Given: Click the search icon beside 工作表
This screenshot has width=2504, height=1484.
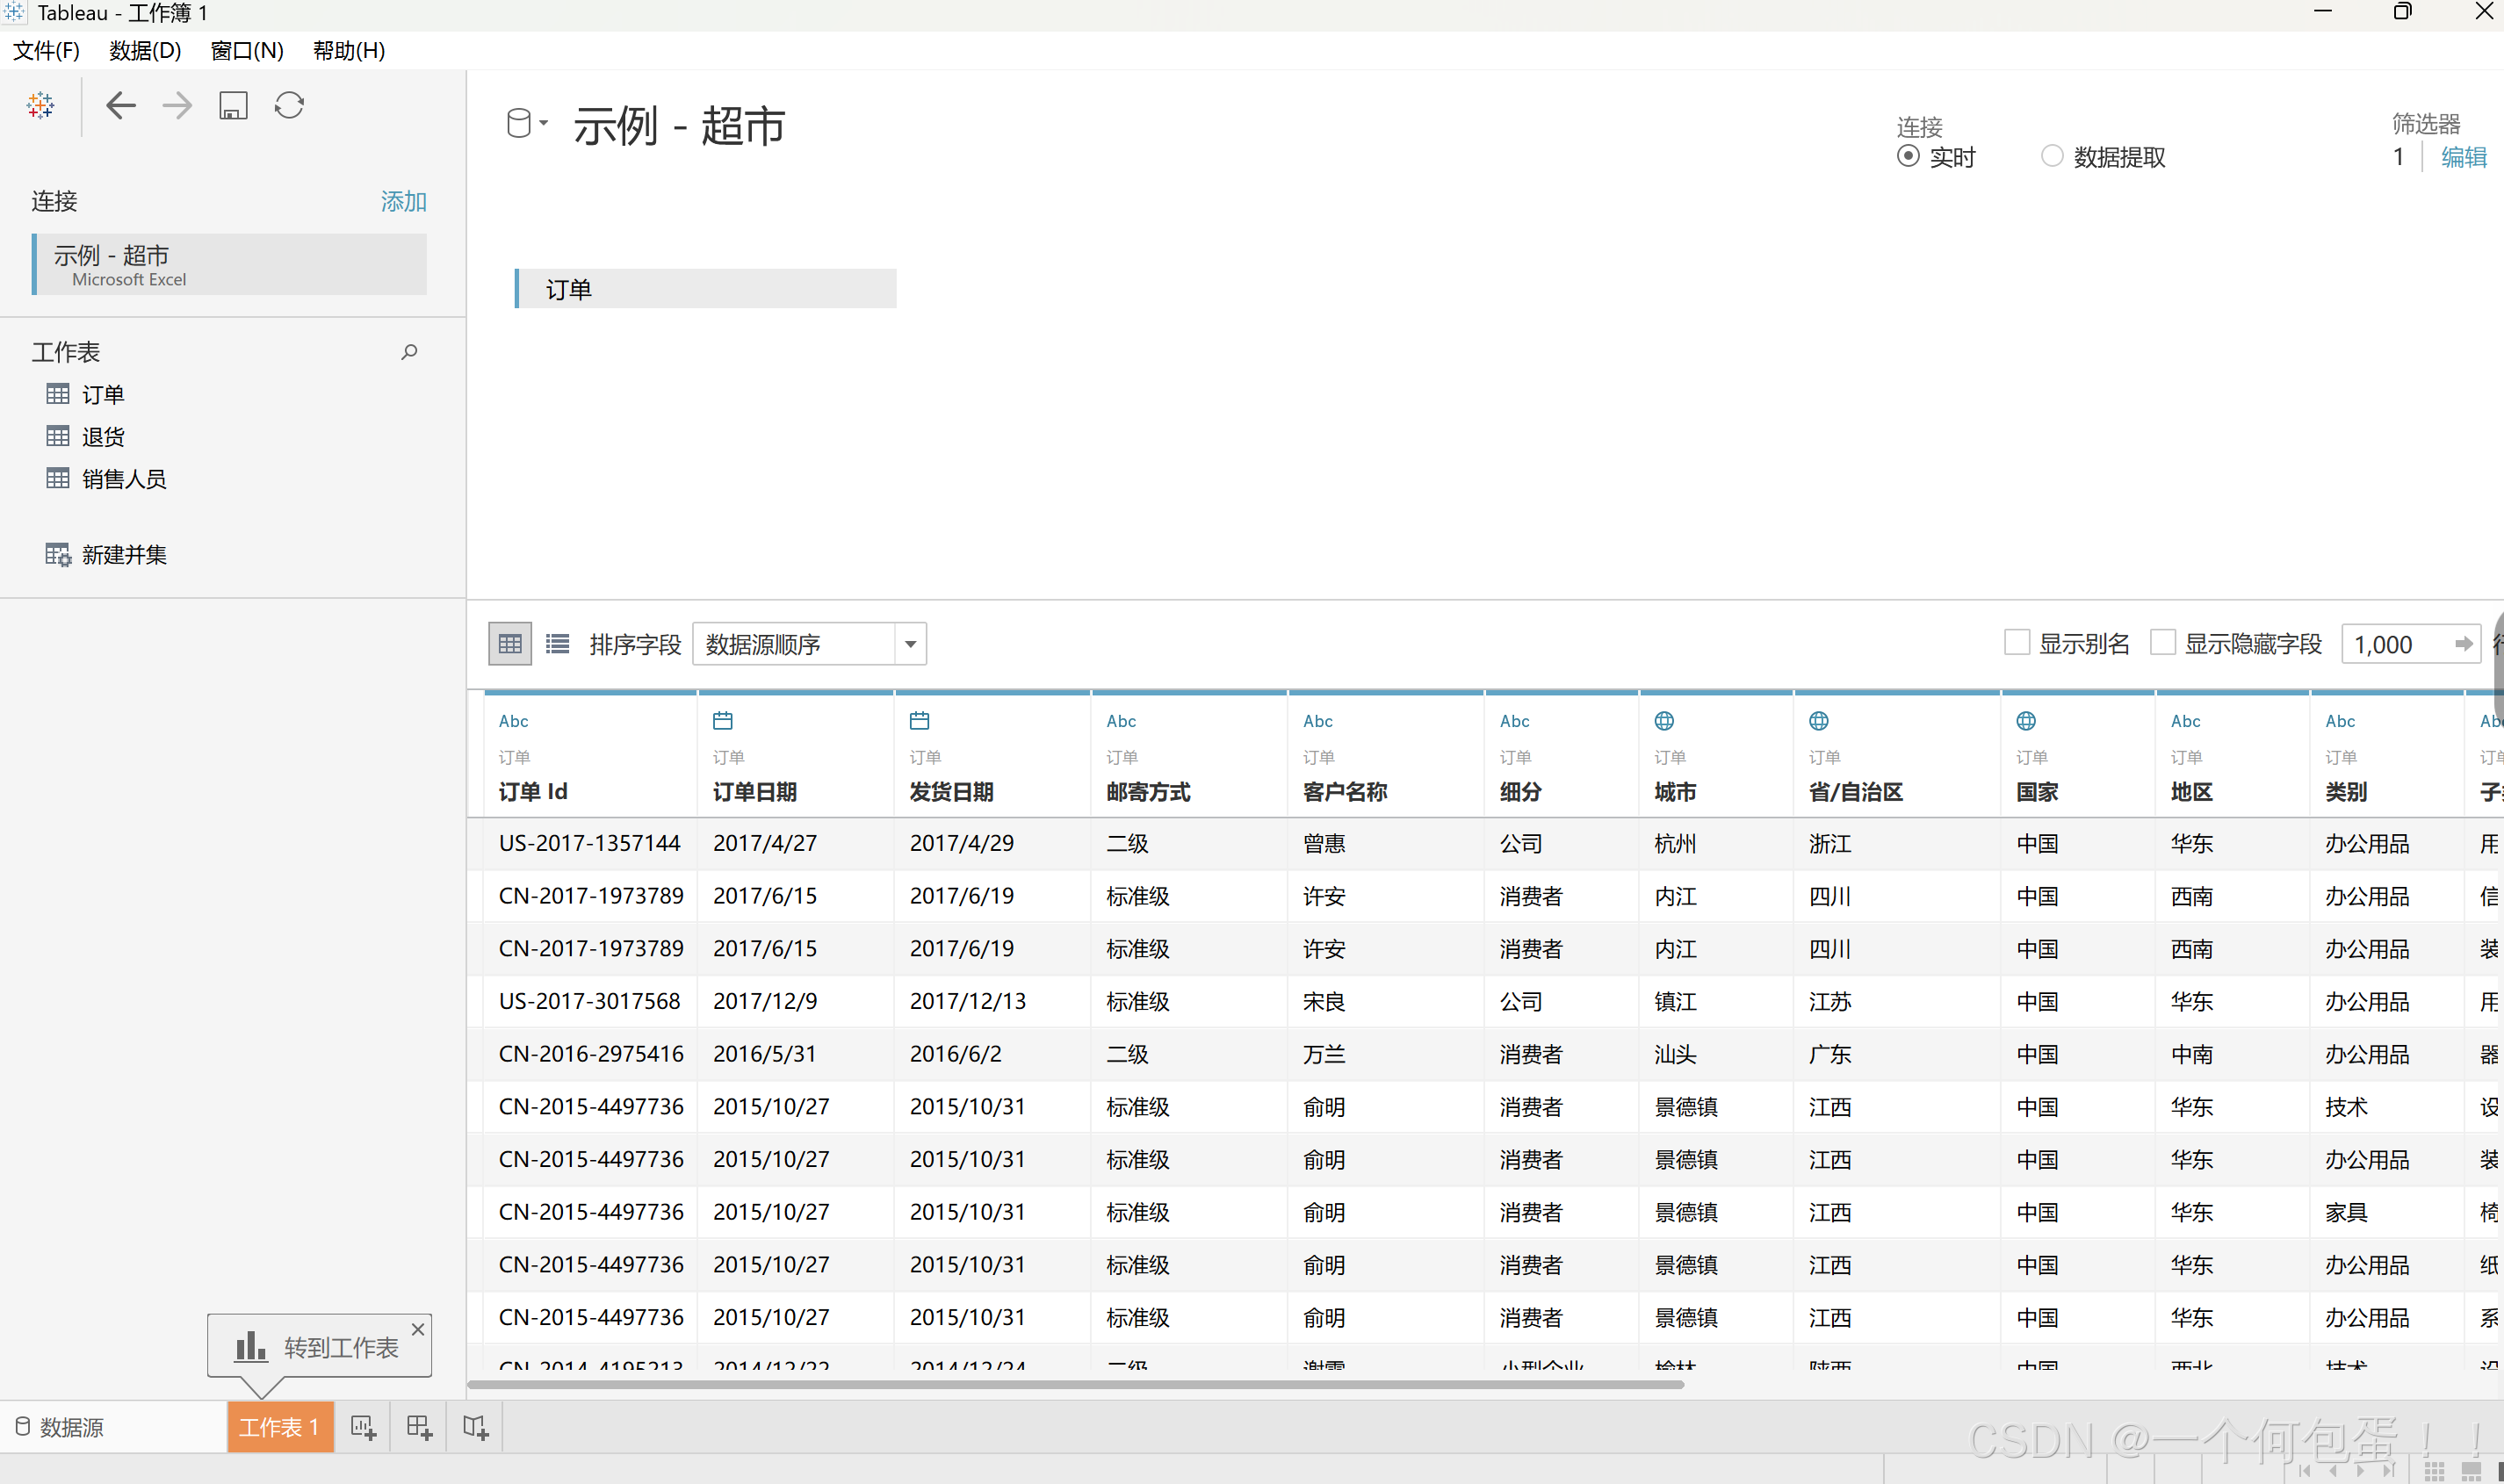Looking at the screenshot, I should [409, 352].
